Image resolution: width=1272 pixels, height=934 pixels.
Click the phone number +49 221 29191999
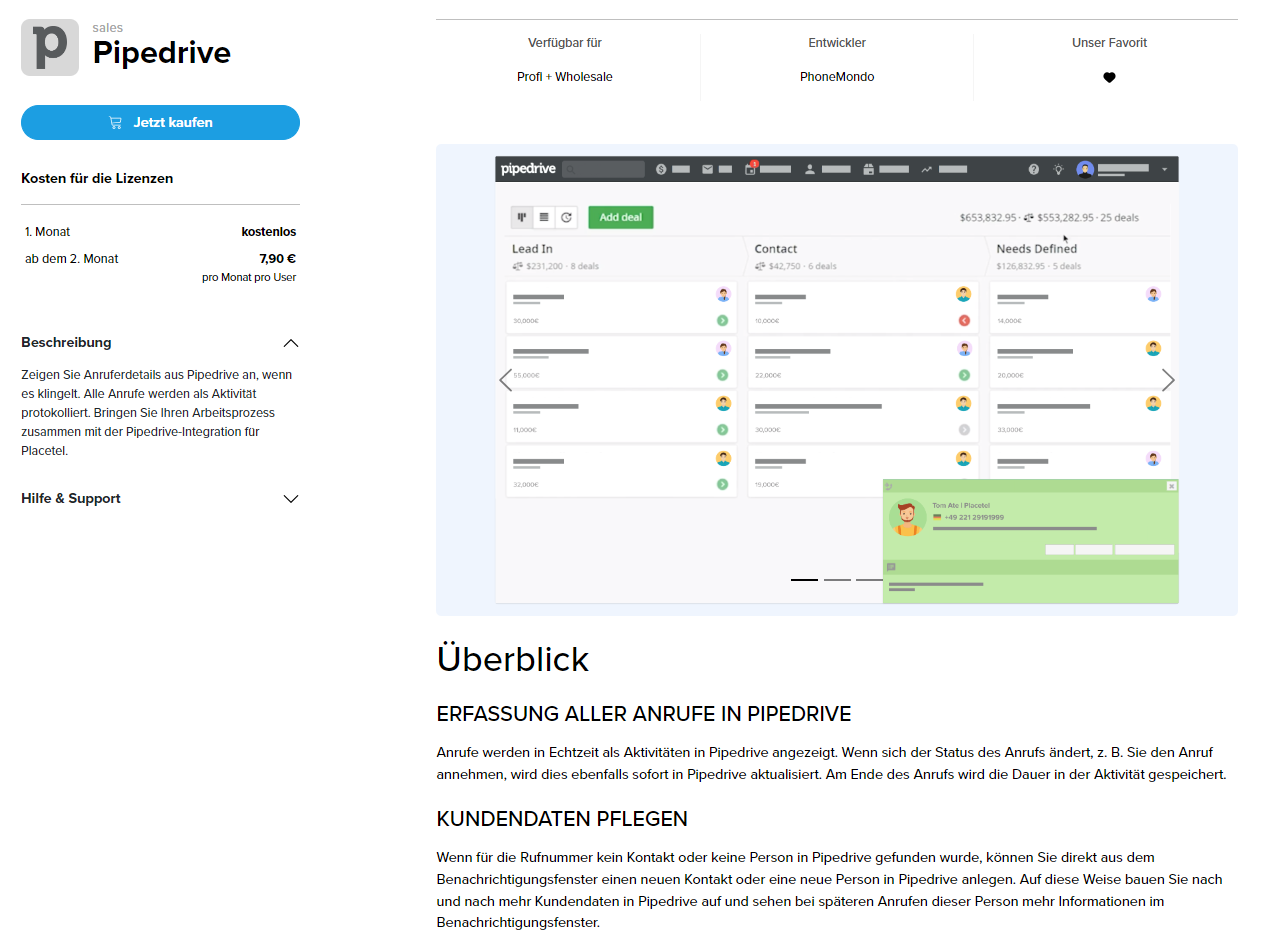(x=974, y=518)
